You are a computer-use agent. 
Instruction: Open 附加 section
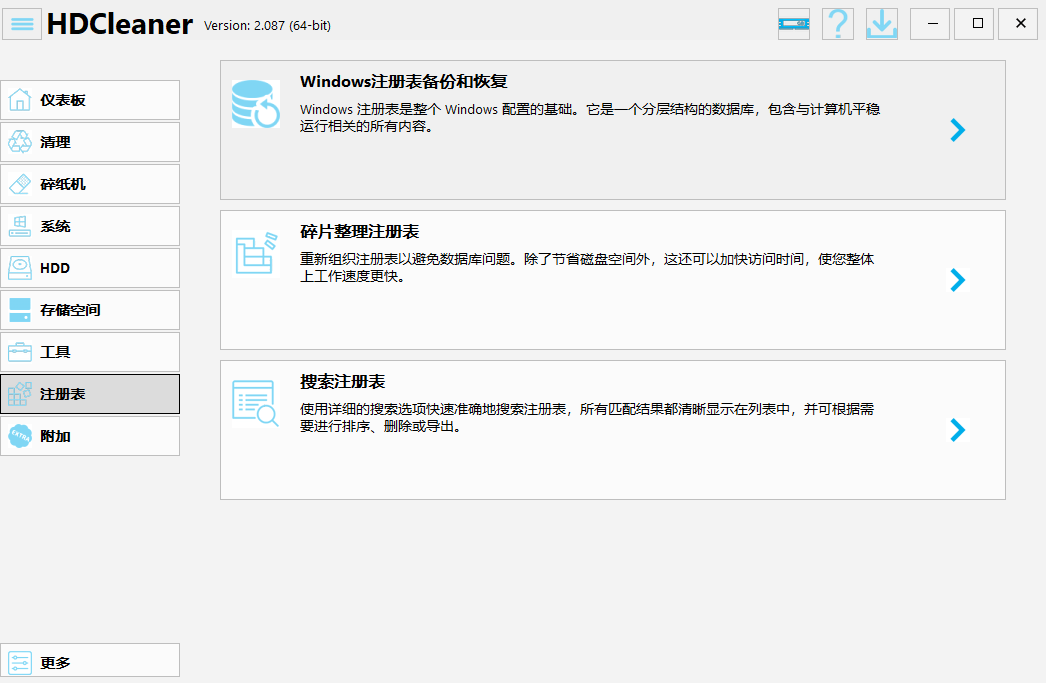(90, 436)
